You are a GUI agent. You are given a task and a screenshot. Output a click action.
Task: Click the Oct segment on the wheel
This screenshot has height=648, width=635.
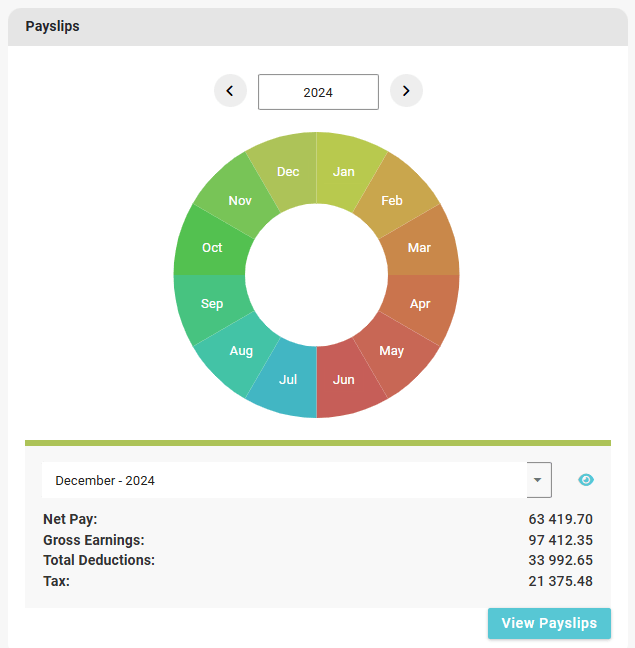pos(212,247)
